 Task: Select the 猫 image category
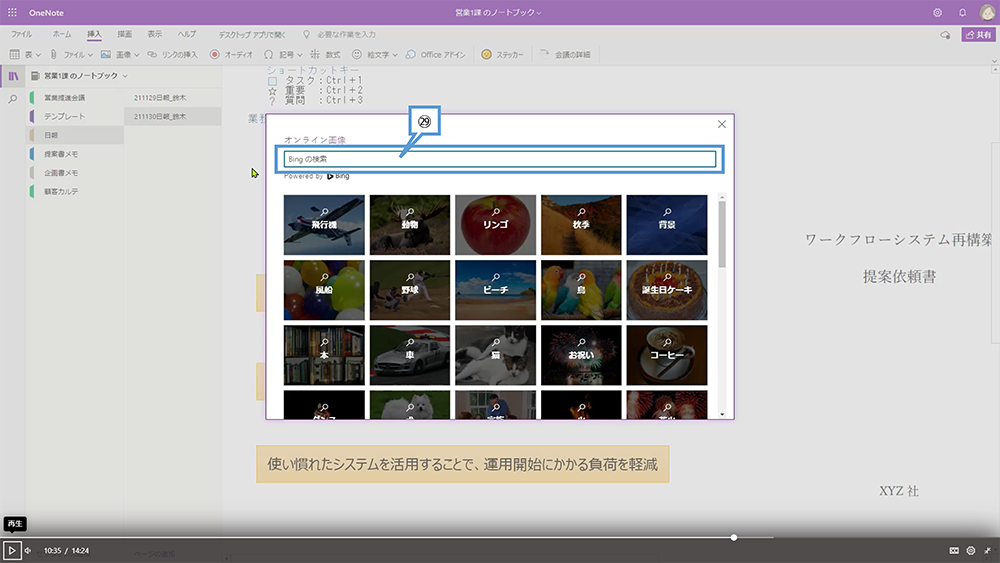(x=496, y=356)
